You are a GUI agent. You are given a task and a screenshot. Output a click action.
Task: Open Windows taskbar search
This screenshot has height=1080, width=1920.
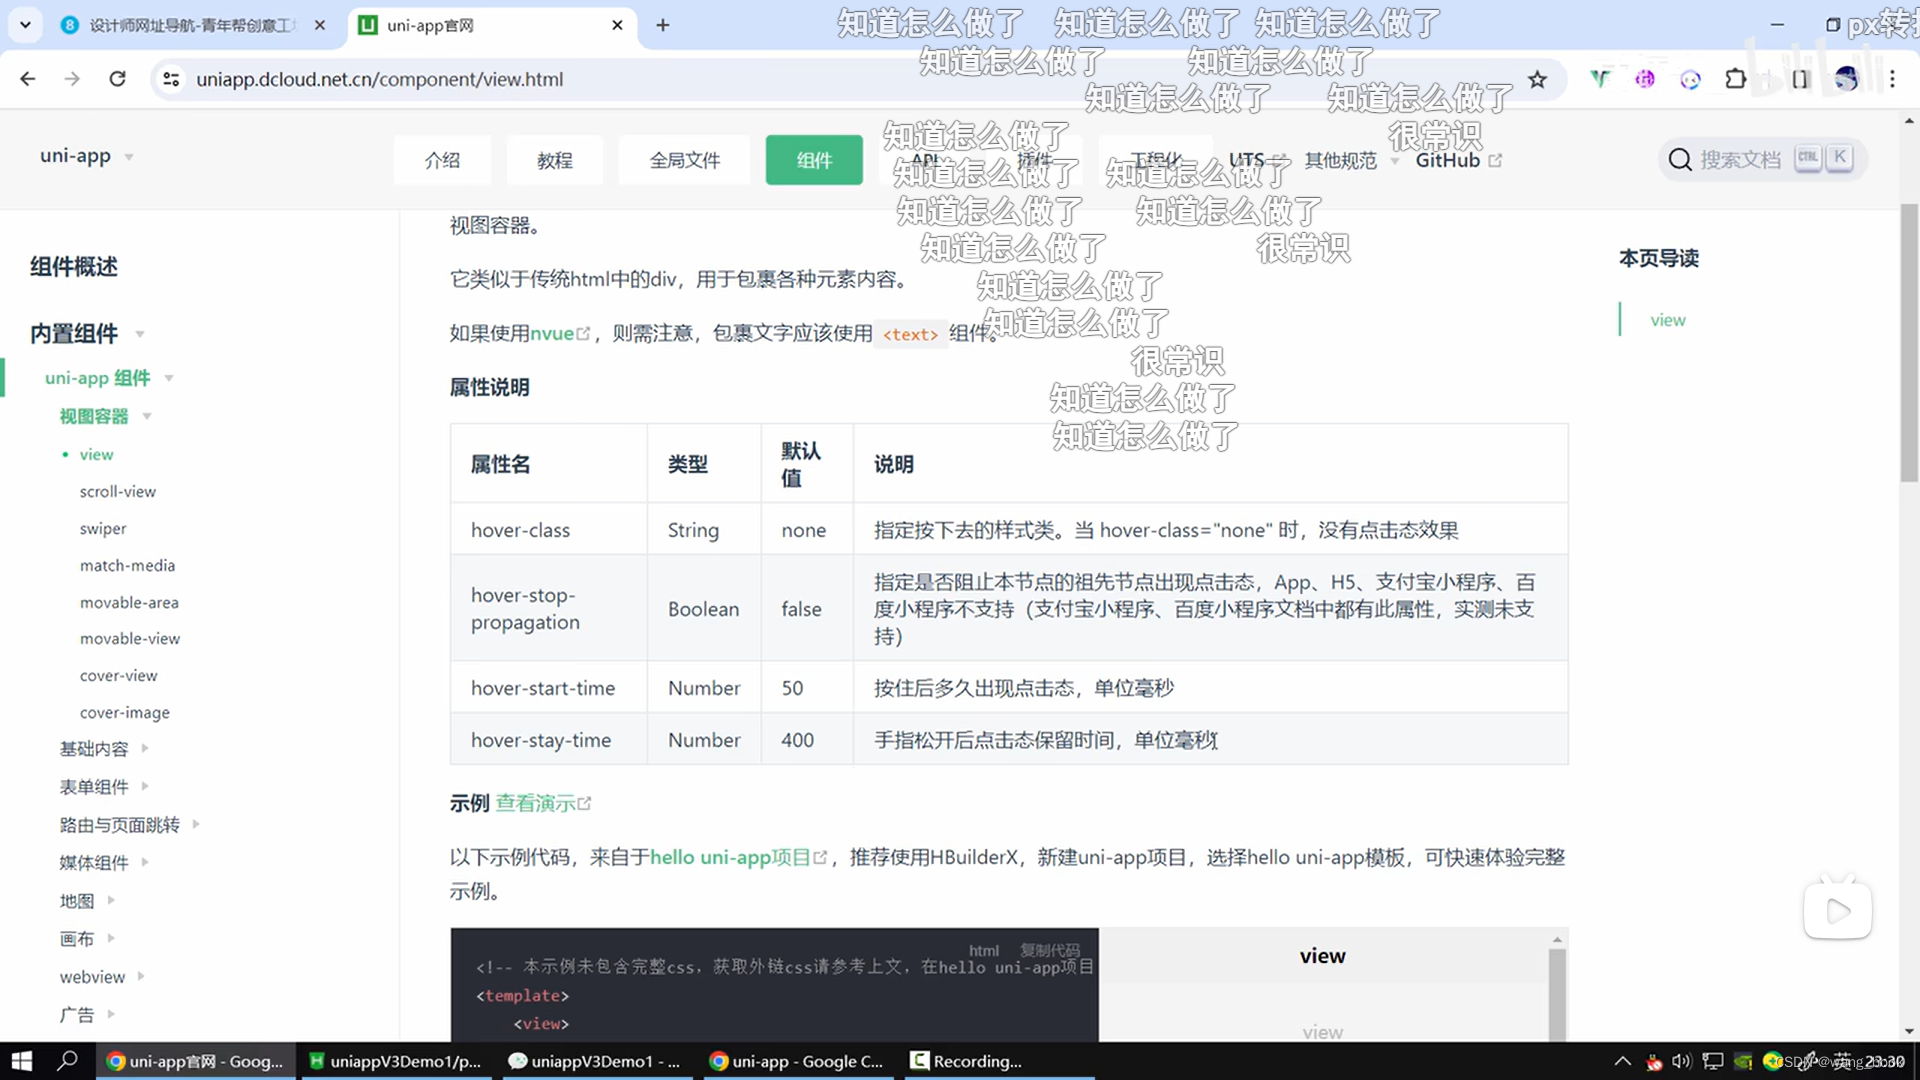click(67, 1061)
